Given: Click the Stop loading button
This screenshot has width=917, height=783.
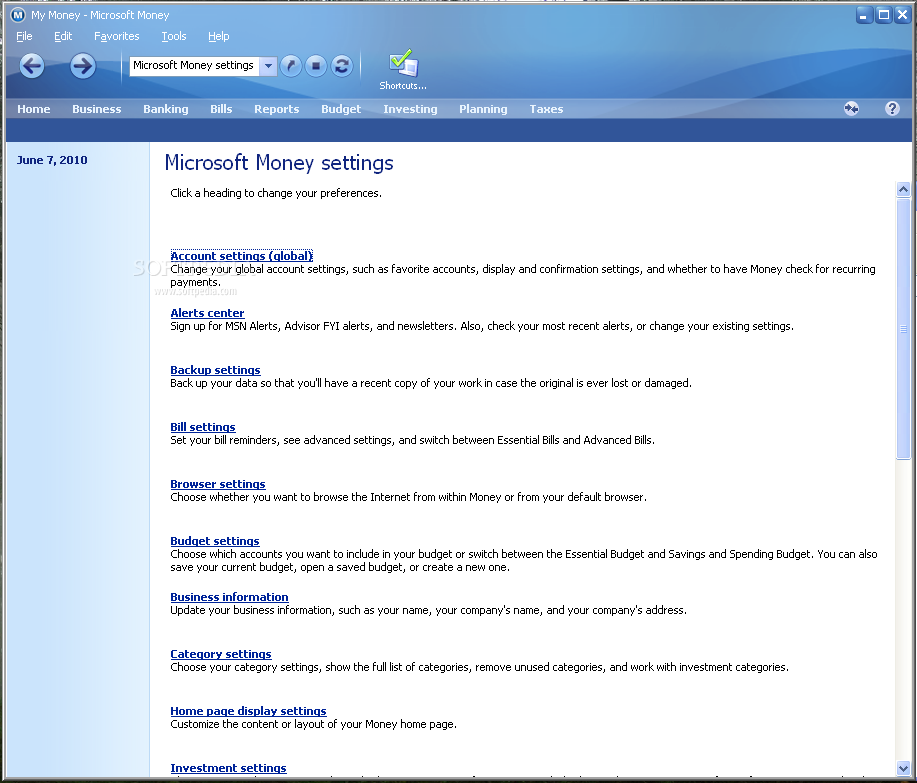Looking at the screenshot, I should pos(316,65).
